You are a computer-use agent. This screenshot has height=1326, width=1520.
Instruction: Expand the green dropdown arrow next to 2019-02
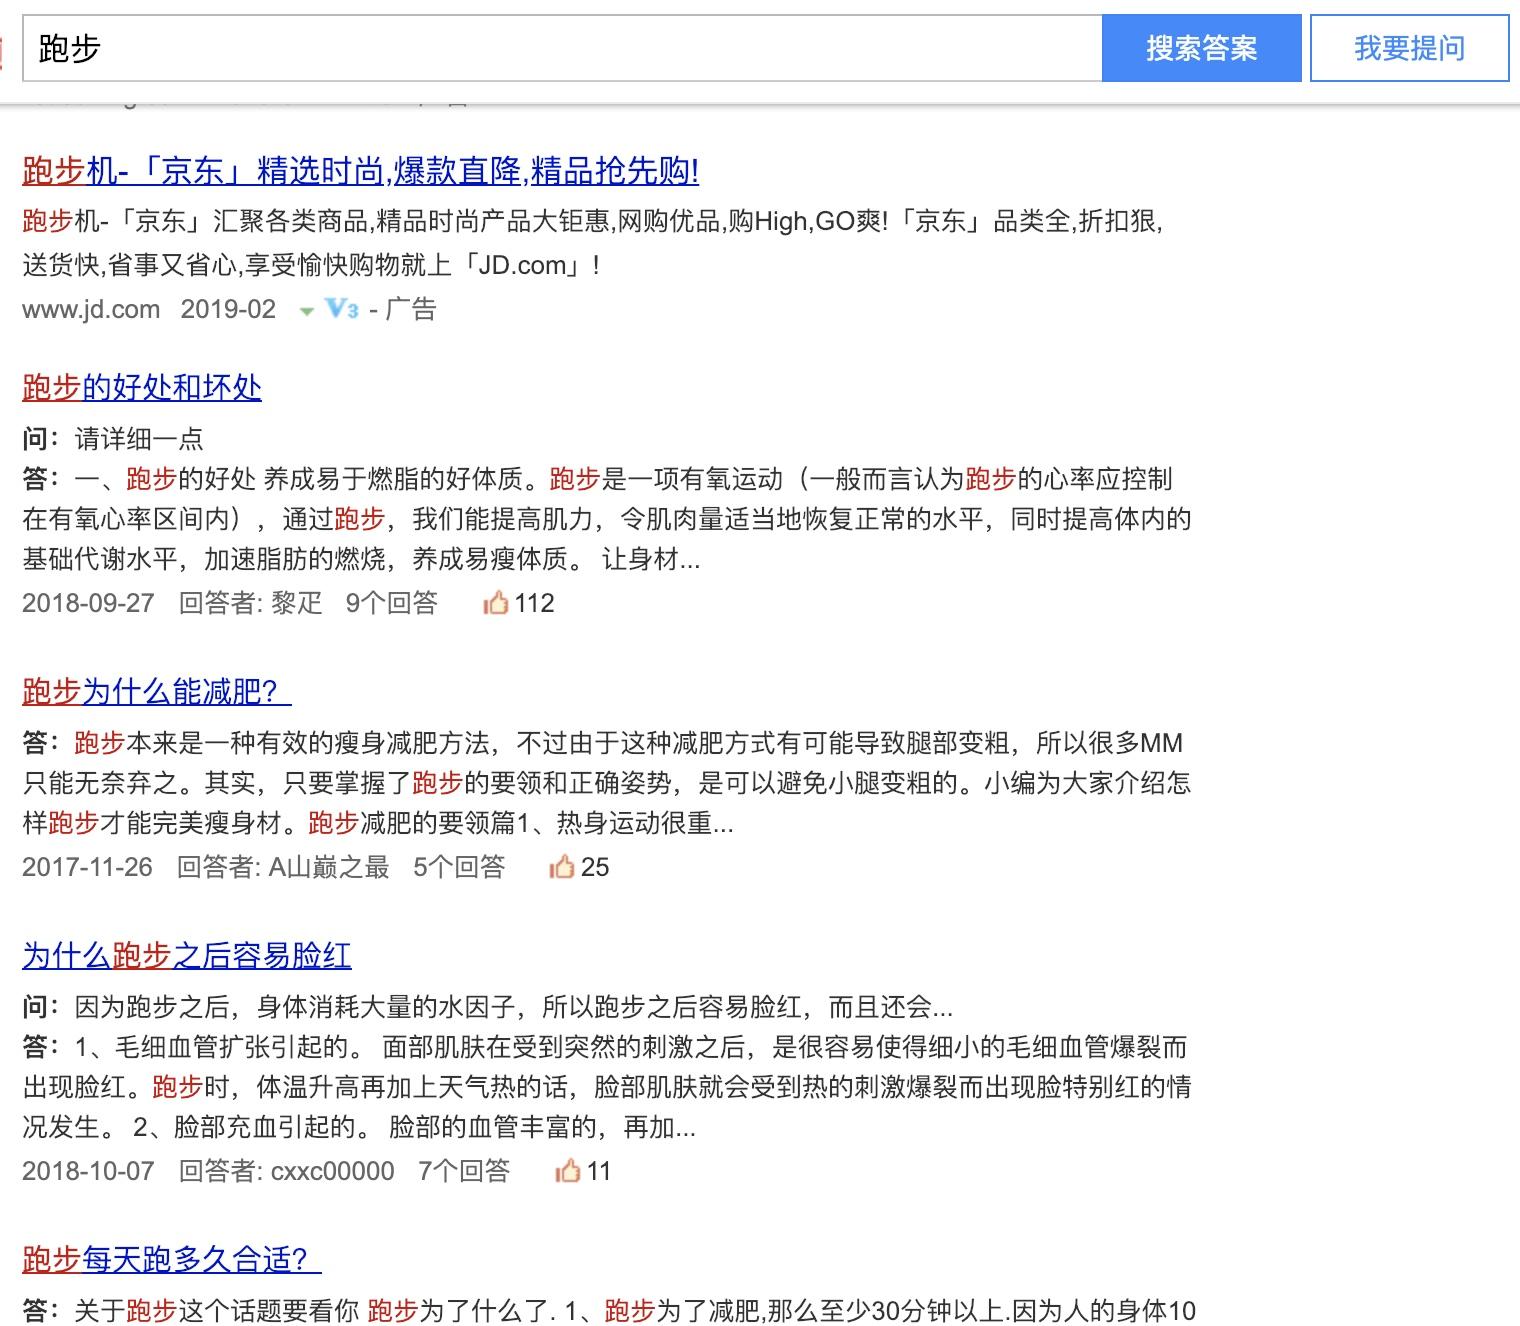pos(307,311)
